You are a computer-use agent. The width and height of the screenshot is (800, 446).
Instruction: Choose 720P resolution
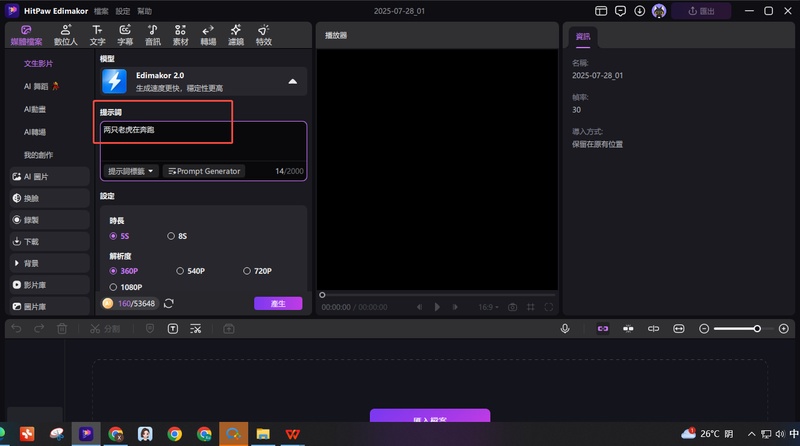pyautogui.click(x=258, y=271)
